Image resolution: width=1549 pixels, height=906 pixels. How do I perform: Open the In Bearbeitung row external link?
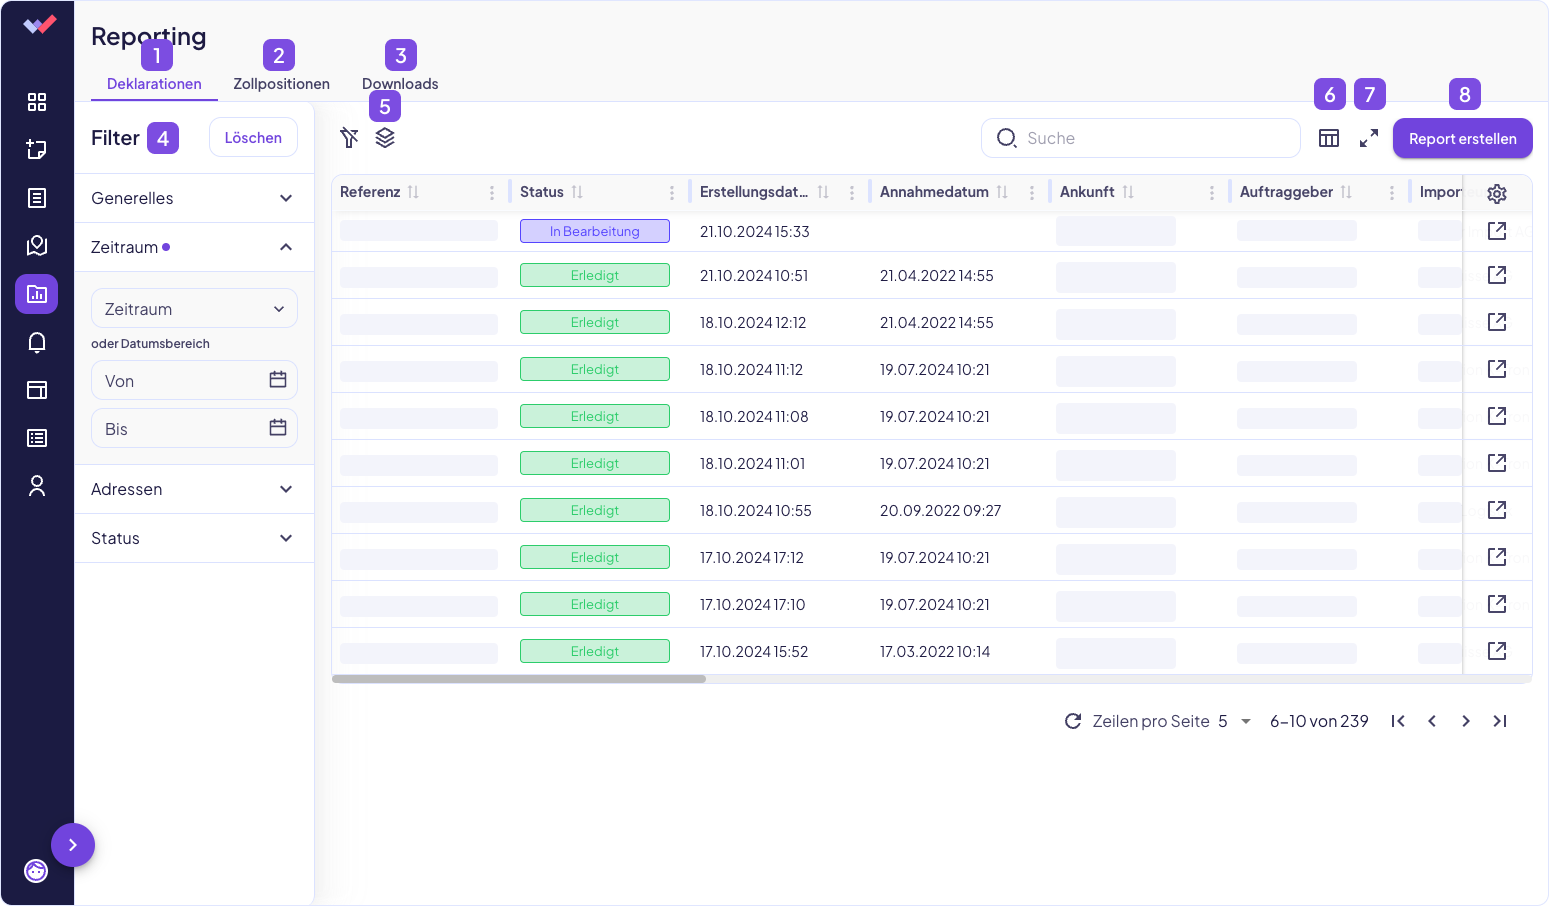pos(1497,231)
